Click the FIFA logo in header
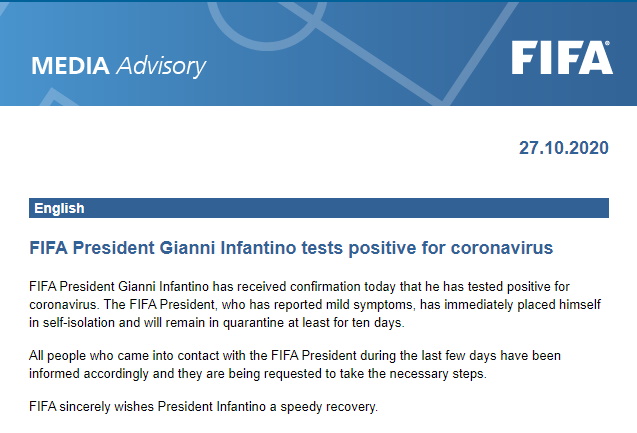Screen dimensions: 637x433 (562, 58)
